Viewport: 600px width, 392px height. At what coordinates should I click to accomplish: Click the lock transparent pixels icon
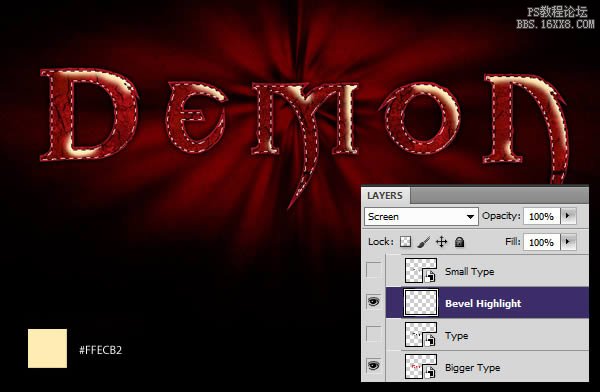[x=406, y=242]
